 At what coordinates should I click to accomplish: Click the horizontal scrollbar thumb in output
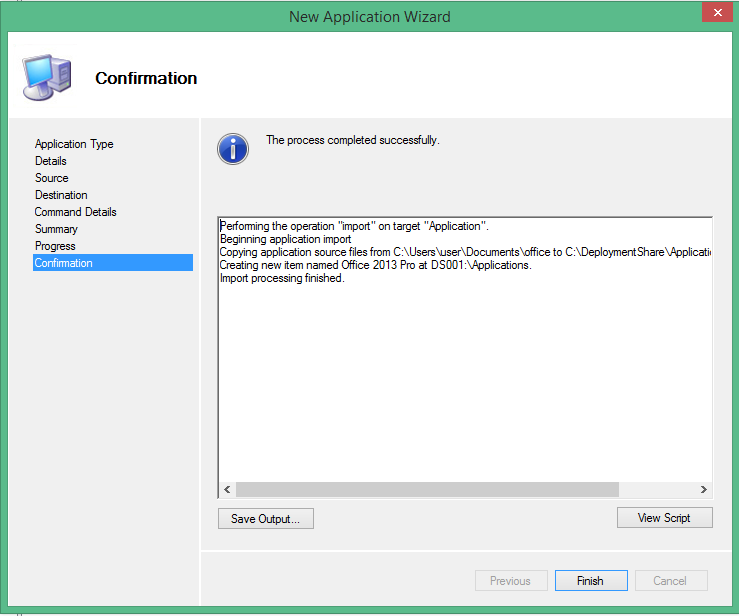click(x=427, y=489)
